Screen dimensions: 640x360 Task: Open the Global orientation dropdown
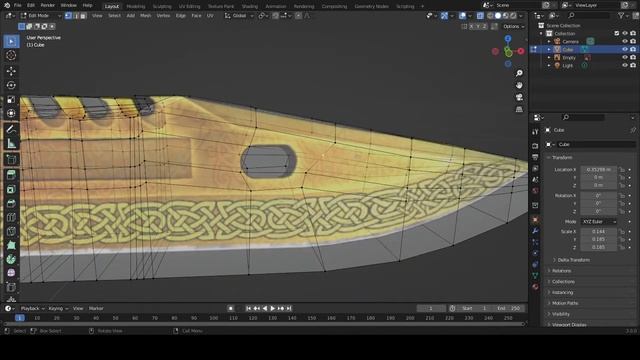(x=239, y=16)
